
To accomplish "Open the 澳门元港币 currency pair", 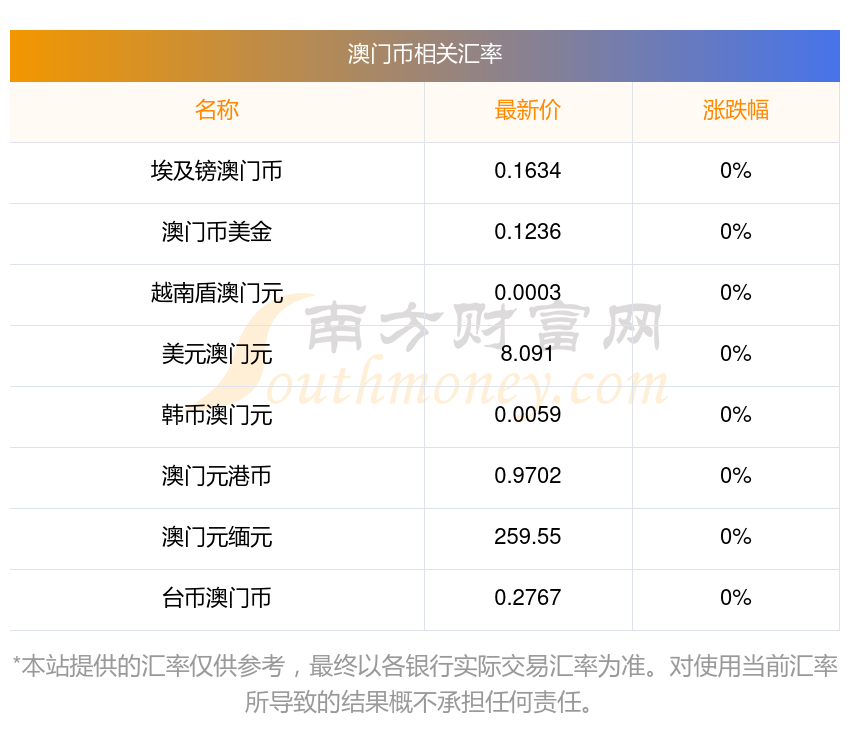I will (x=217, y=476).
